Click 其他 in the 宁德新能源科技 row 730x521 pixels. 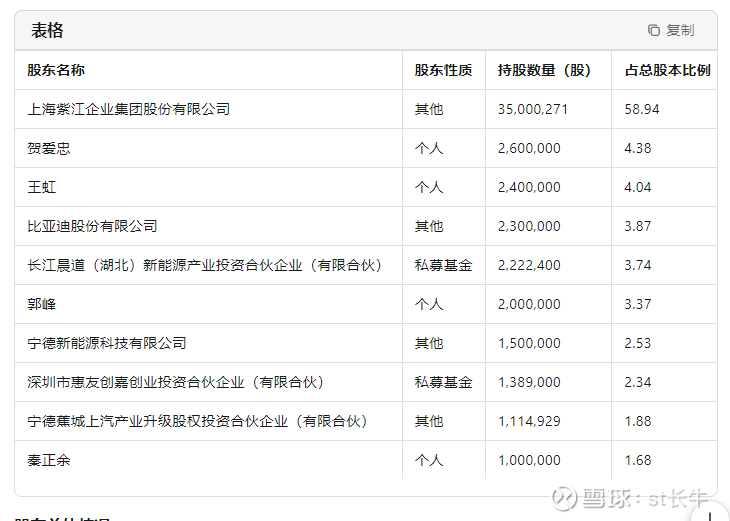pos(429,343)
